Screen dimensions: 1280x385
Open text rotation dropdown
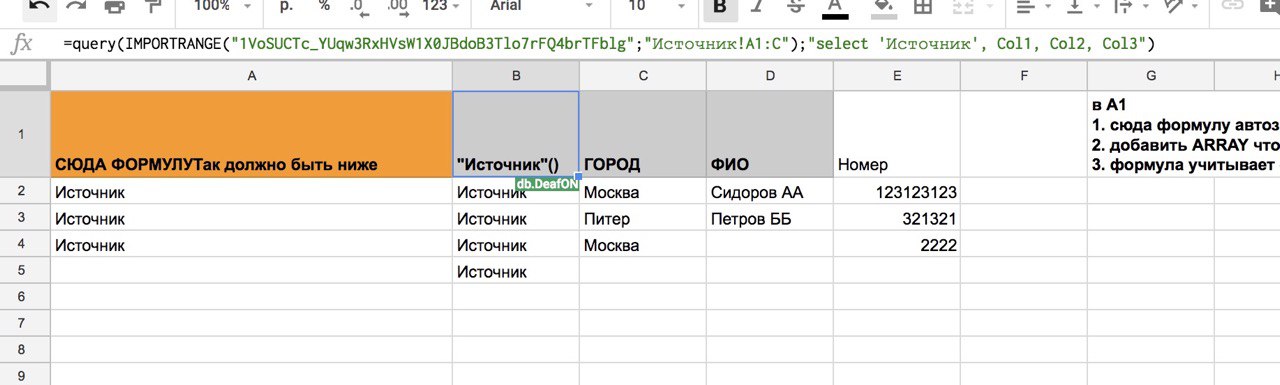(x=1181, y=6)
